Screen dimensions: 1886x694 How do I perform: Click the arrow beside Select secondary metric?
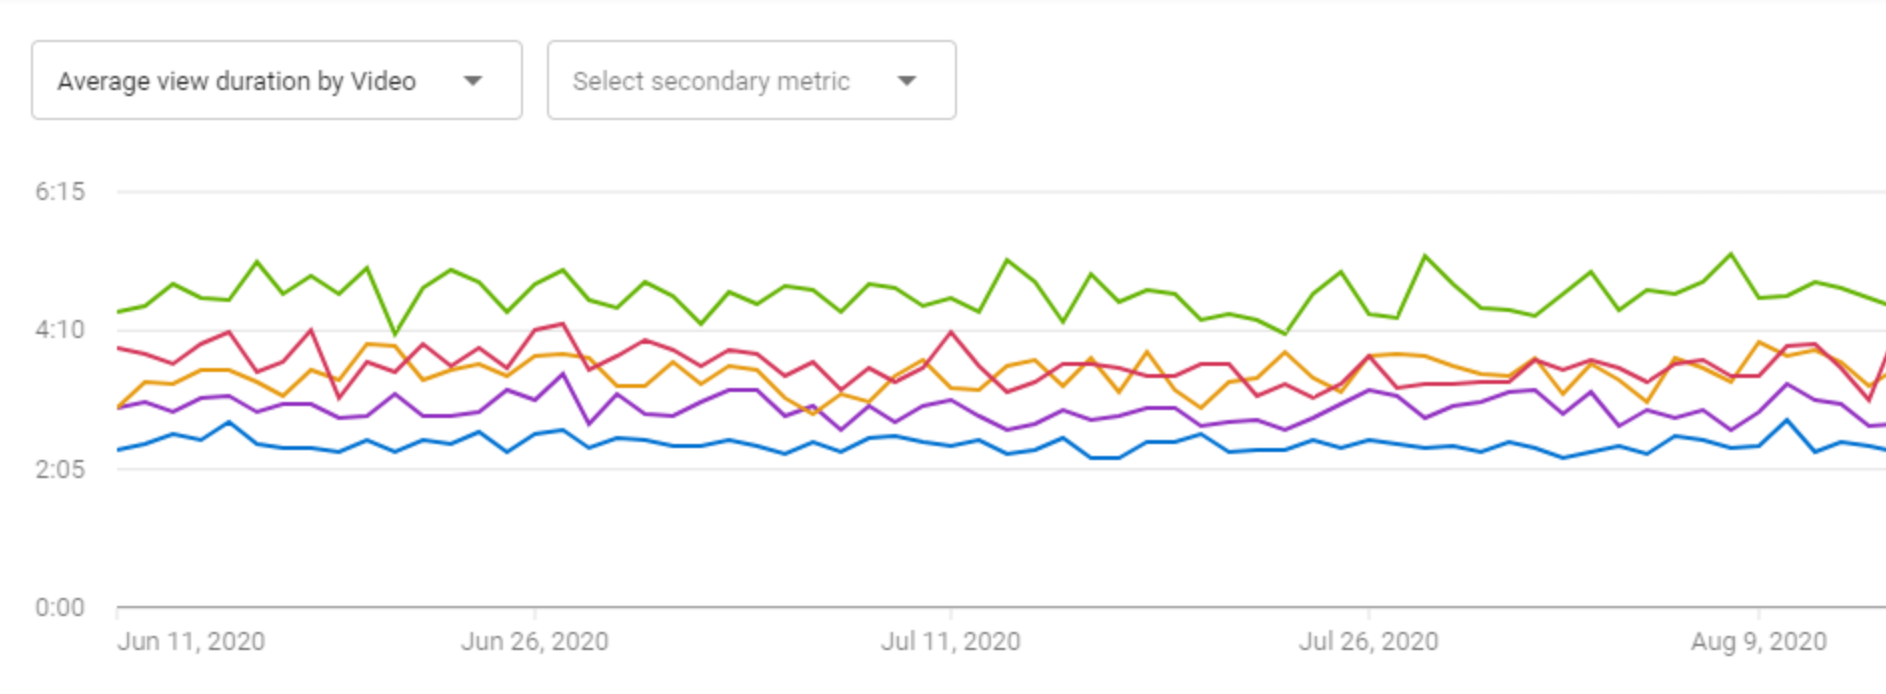907,81
